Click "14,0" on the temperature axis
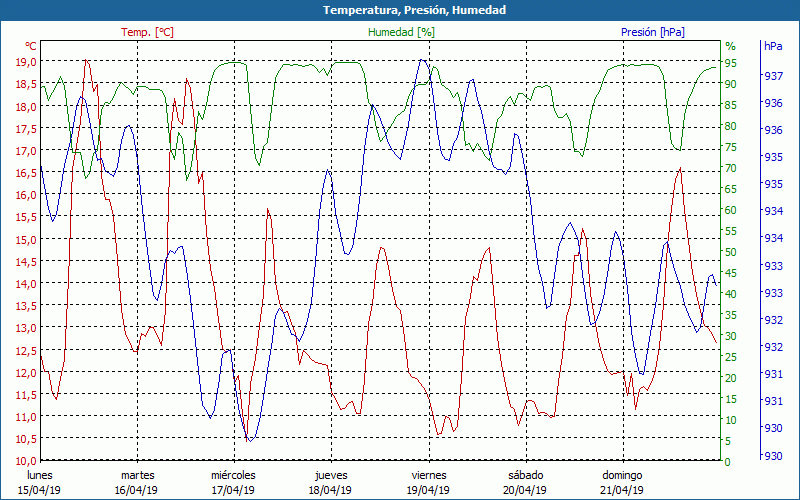The width and height of the screenshot is (800, 500). (x=26, y=283)
